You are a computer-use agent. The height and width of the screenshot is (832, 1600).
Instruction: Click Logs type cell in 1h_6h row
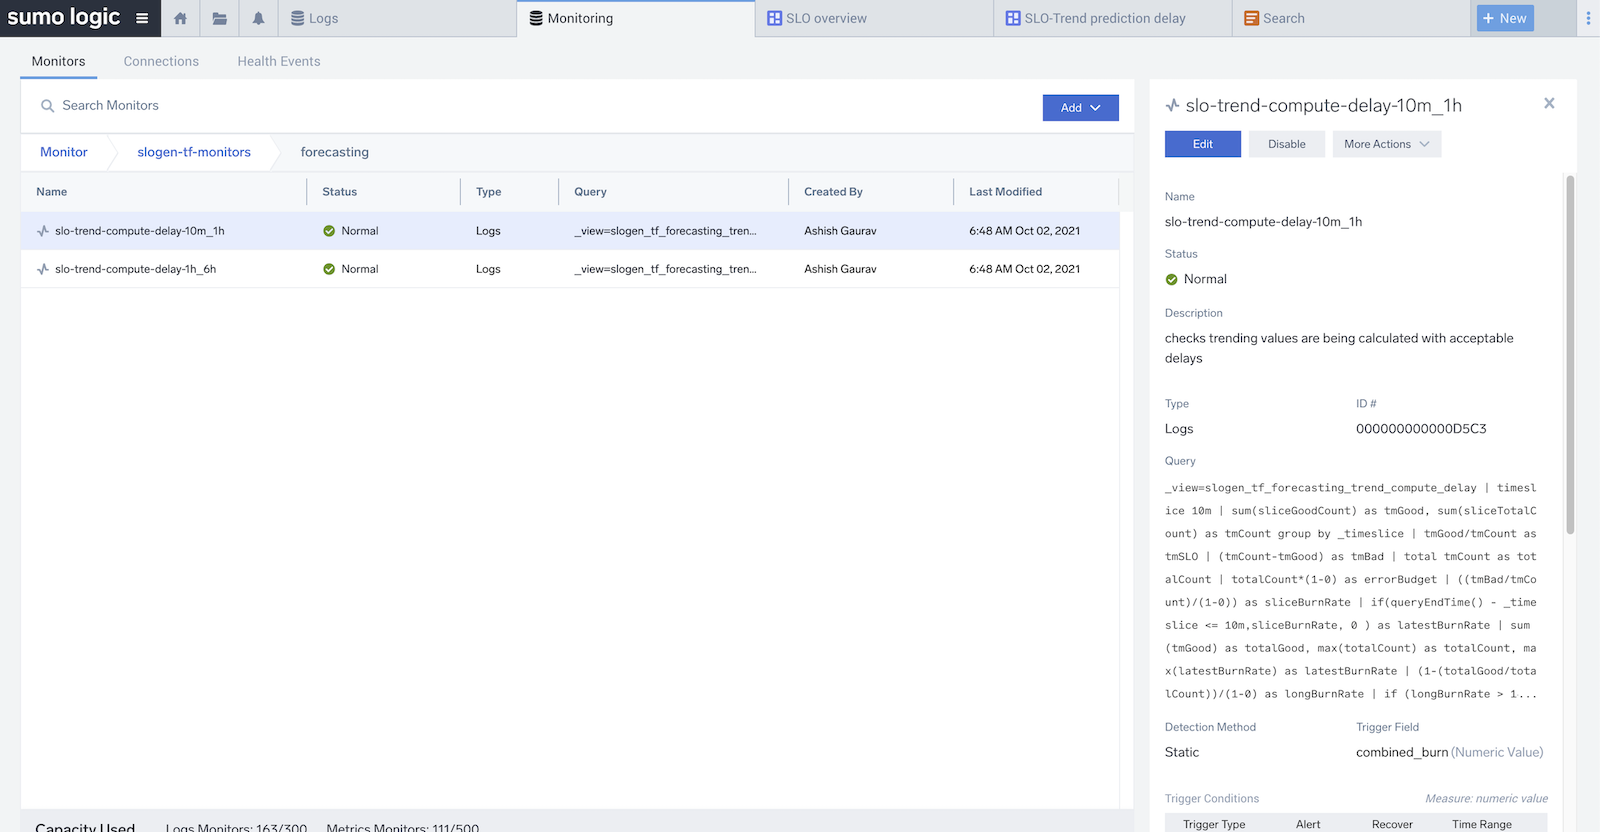(x=488, y=269)
